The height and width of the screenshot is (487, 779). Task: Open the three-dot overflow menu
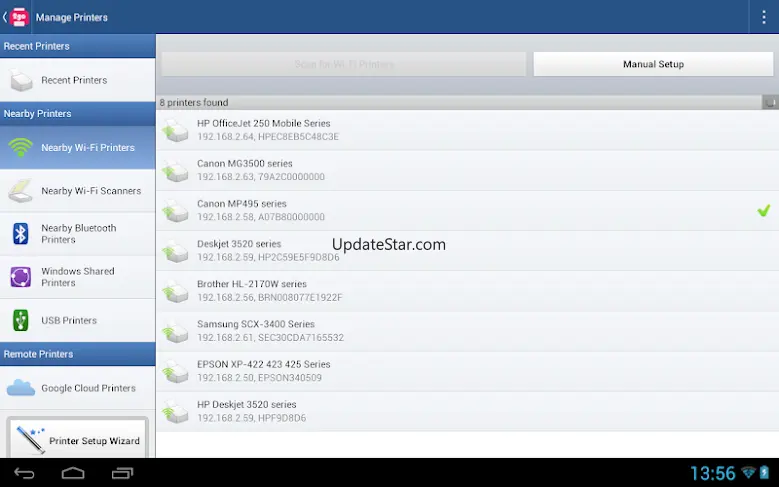pos(764,17)
